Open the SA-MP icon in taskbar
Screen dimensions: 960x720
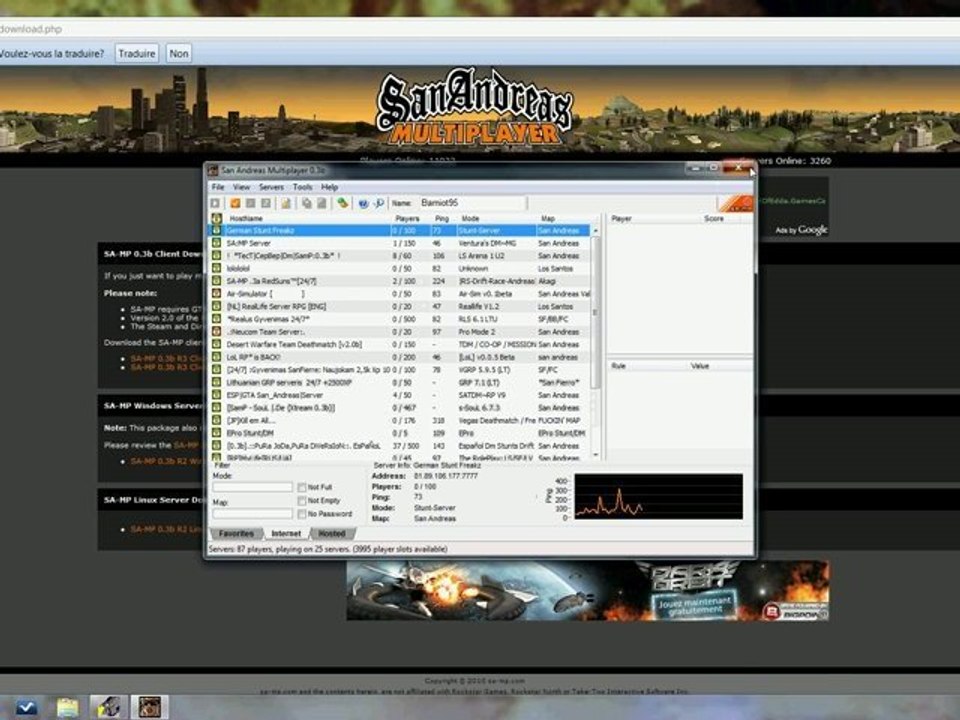pyautogui.click(x=149, y=707)
